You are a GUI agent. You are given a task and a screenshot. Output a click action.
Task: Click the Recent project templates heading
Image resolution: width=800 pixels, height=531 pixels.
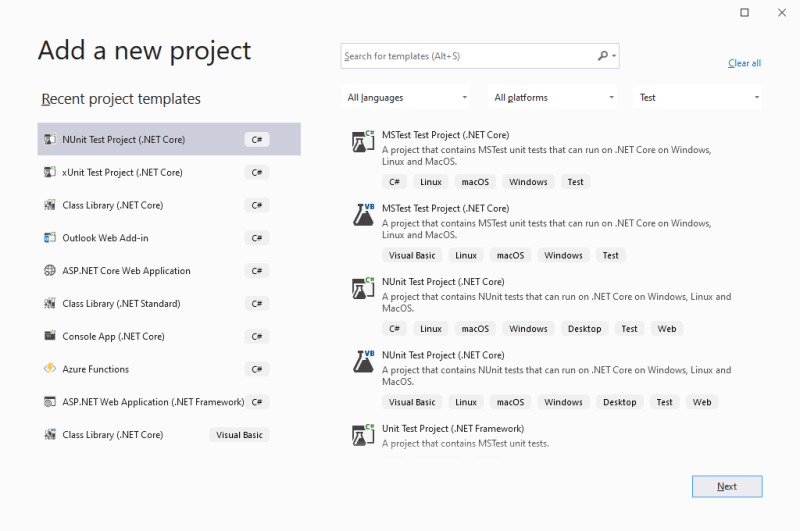click(x=121, y=99)
